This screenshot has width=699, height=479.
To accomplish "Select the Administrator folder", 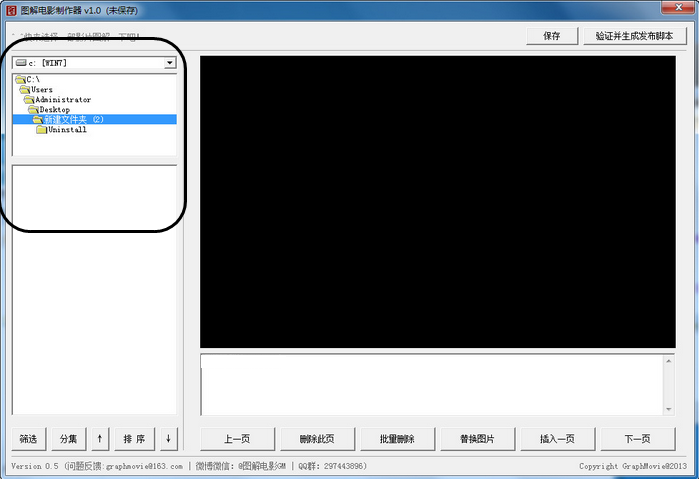I will [57, 99].
